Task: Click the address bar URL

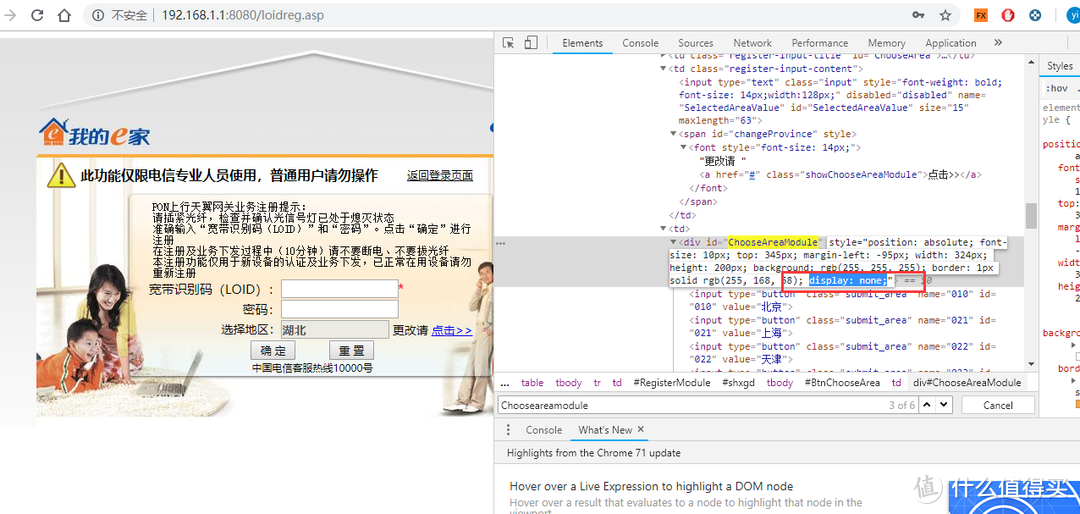Action: pos(242,15)
